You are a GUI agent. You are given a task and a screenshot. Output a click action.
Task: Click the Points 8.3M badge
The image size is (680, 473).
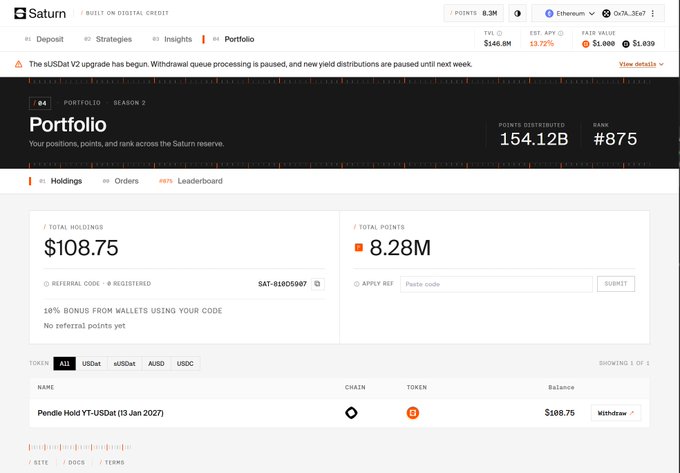pos(474,13)
